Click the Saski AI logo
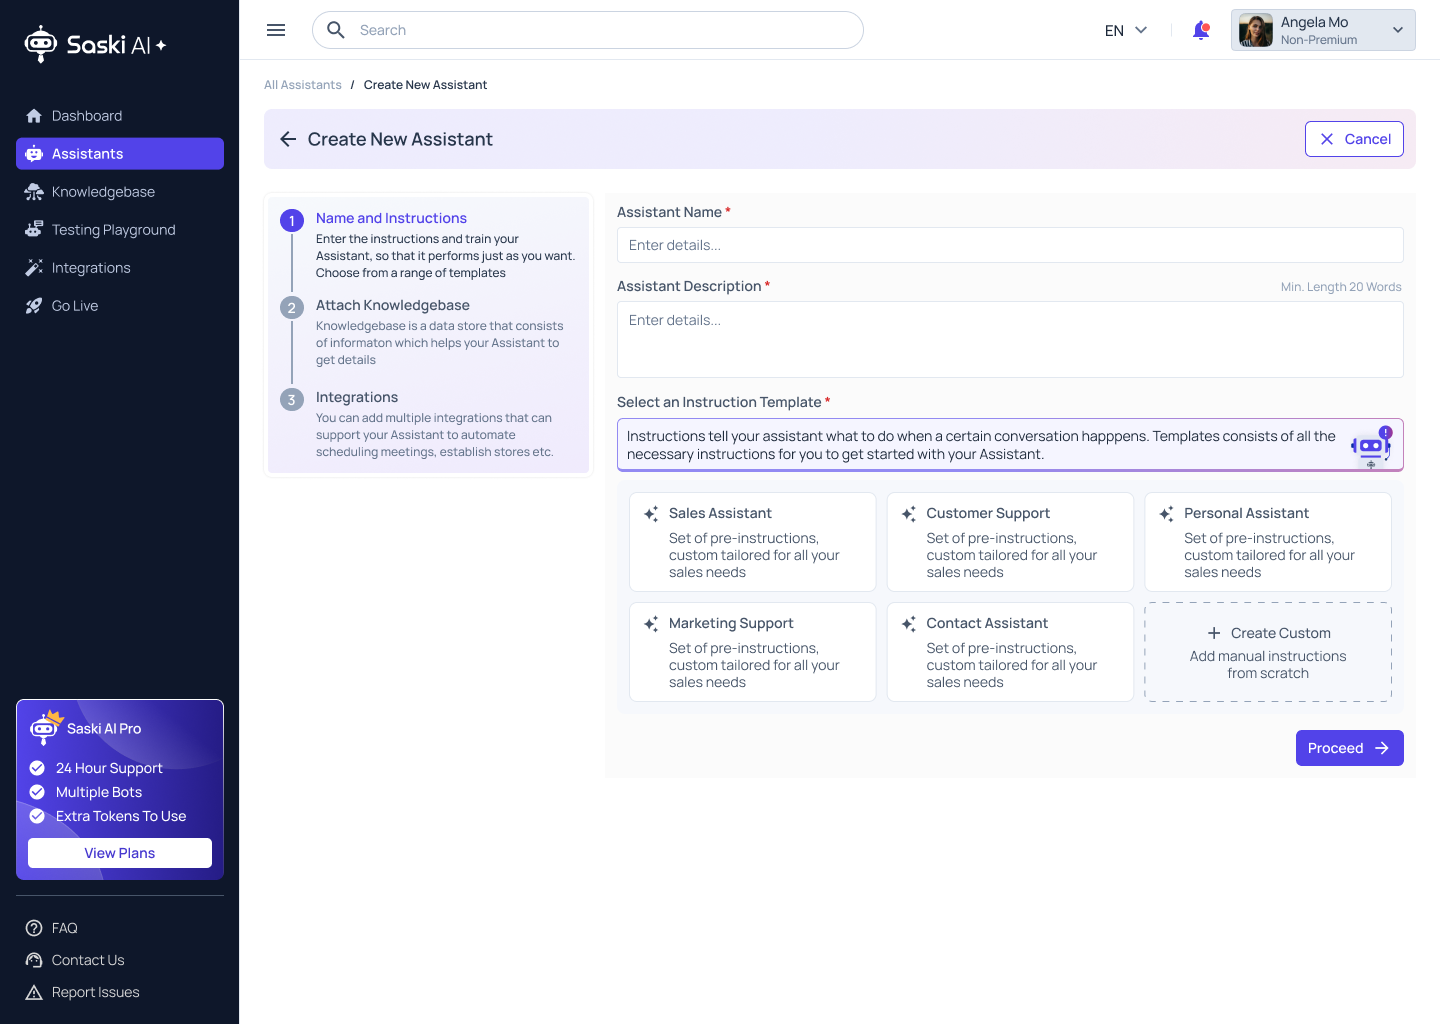 pyautogui.click(x=95, y=44)
